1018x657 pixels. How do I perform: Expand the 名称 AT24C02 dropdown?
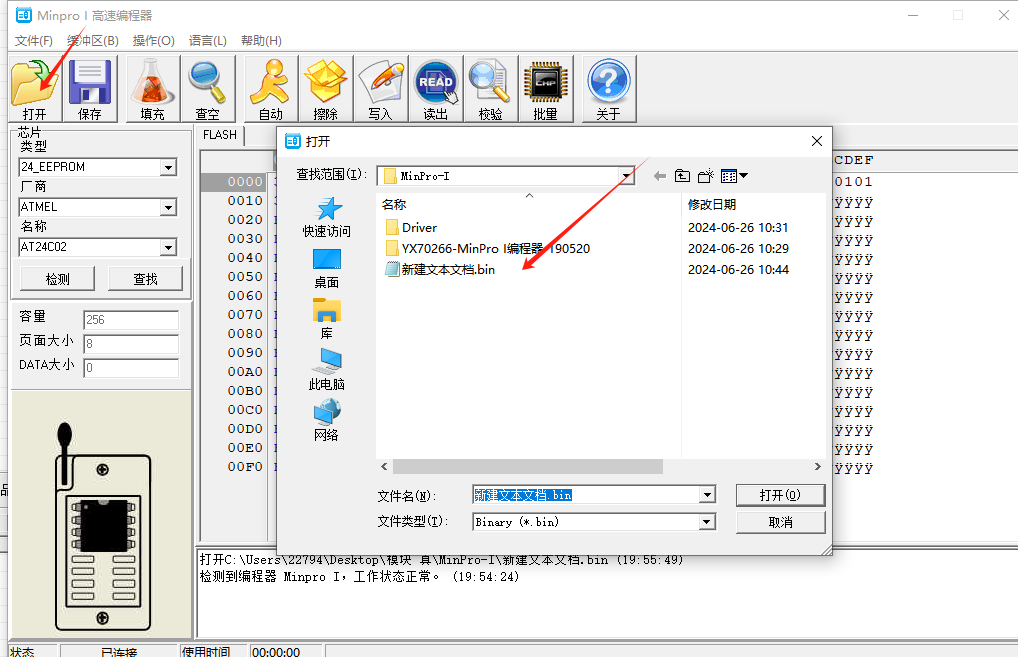tap(168, 247)
